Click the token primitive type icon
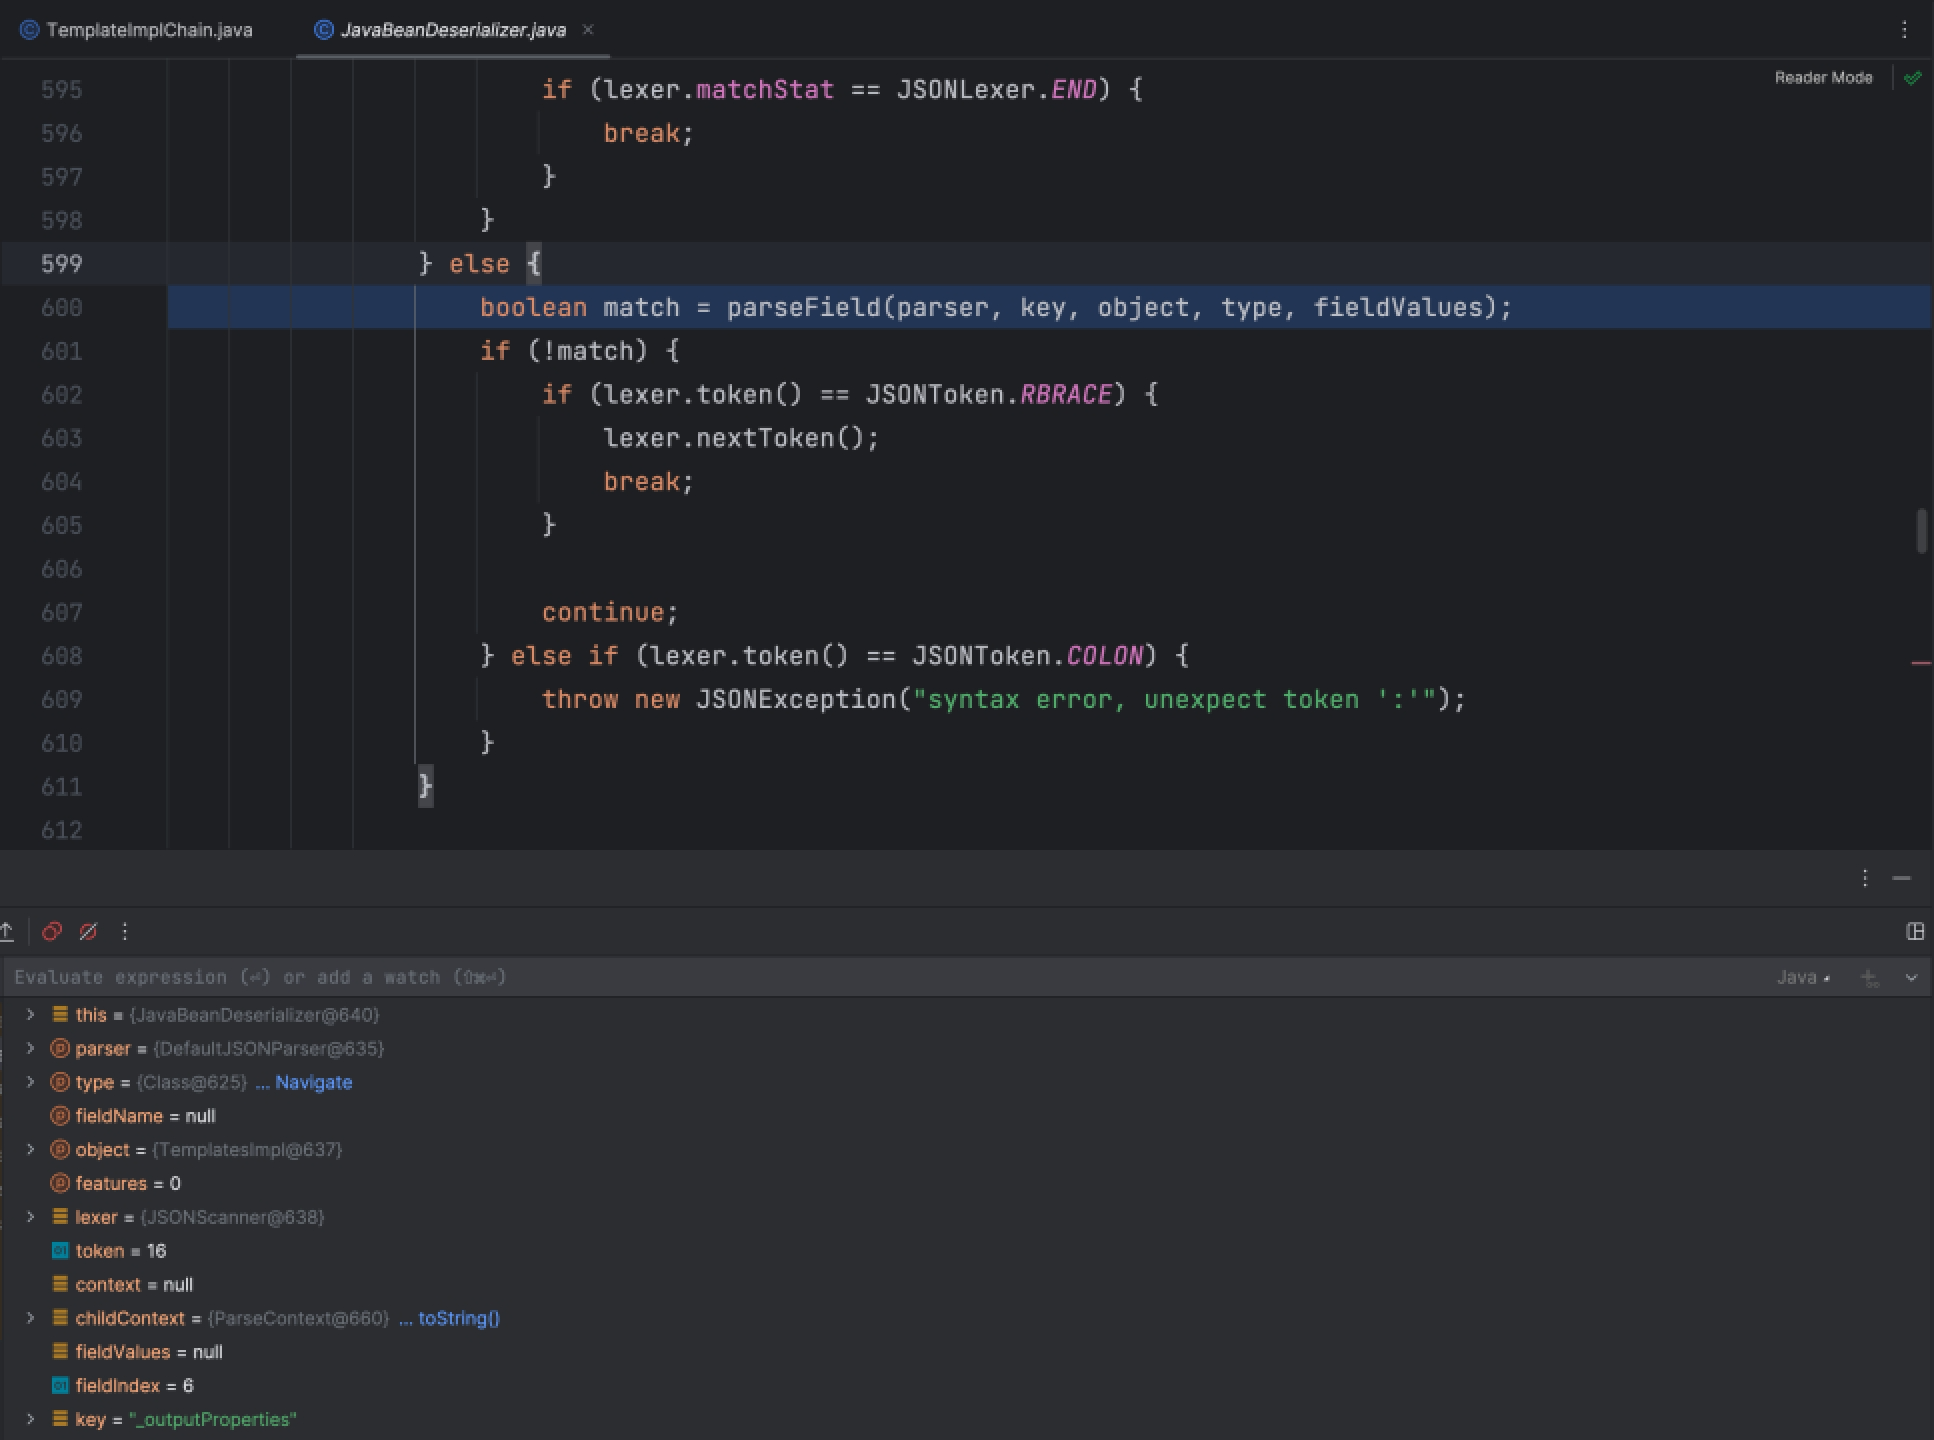The width and height of the screenshot is (1934, 1440). point(59,1251)
